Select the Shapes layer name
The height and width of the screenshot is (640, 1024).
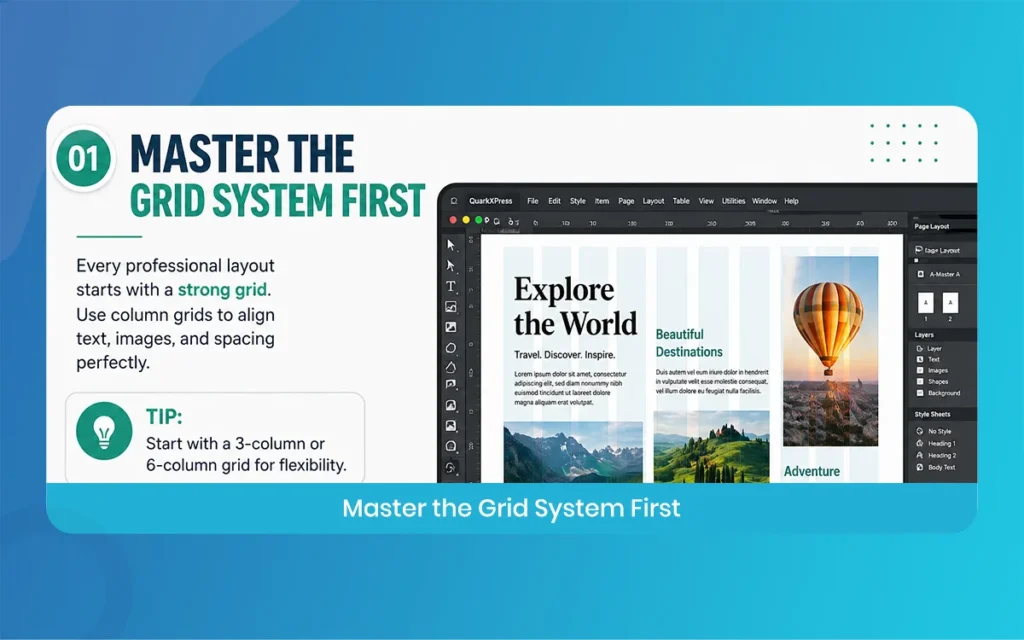[938, 381]
